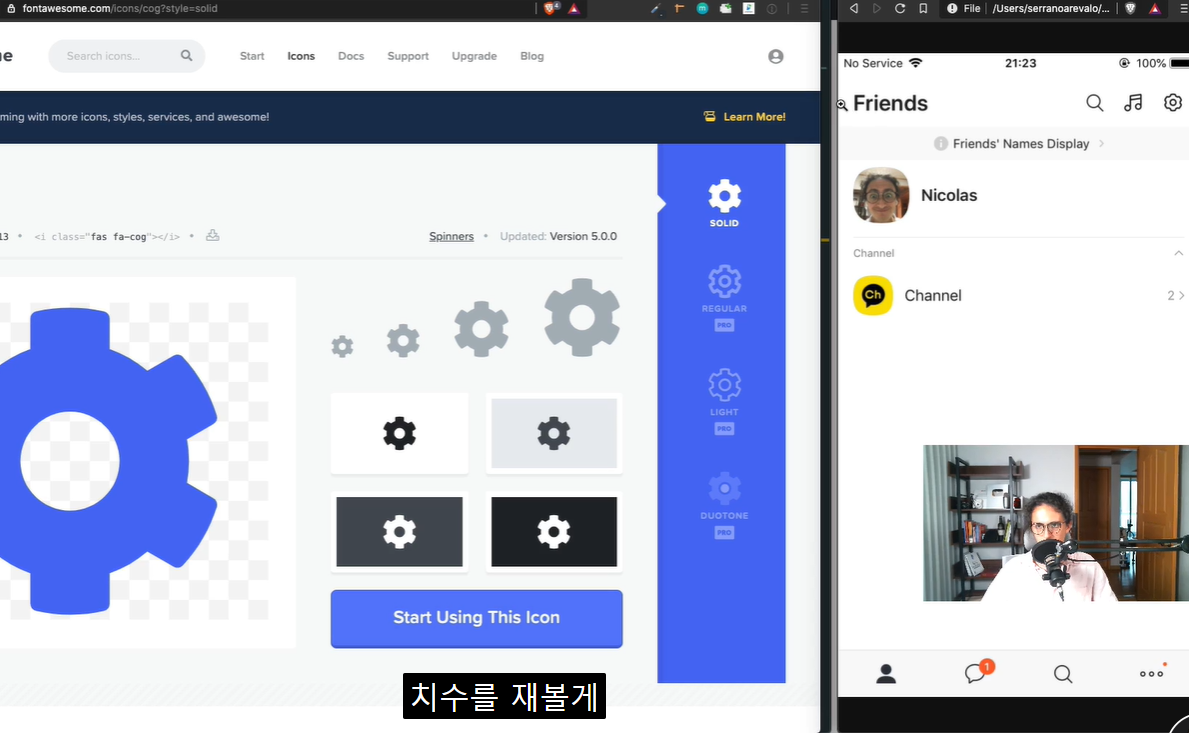The image size is (1189, 733).
Task: Click the large blue cog preview
Action: click(x=106, y=461)
